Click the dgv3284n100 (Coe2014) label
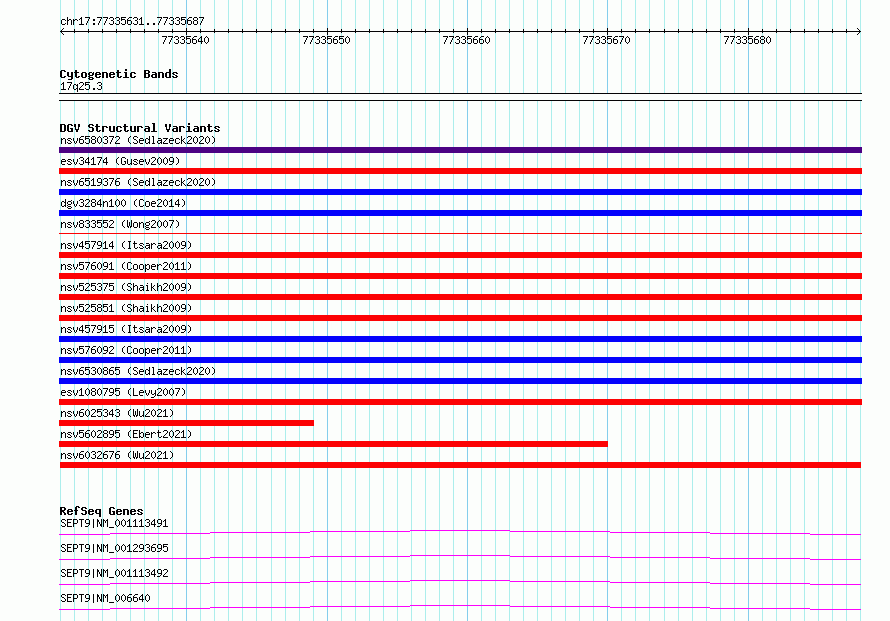Screen dimensions: 890x621 point(123,203)
